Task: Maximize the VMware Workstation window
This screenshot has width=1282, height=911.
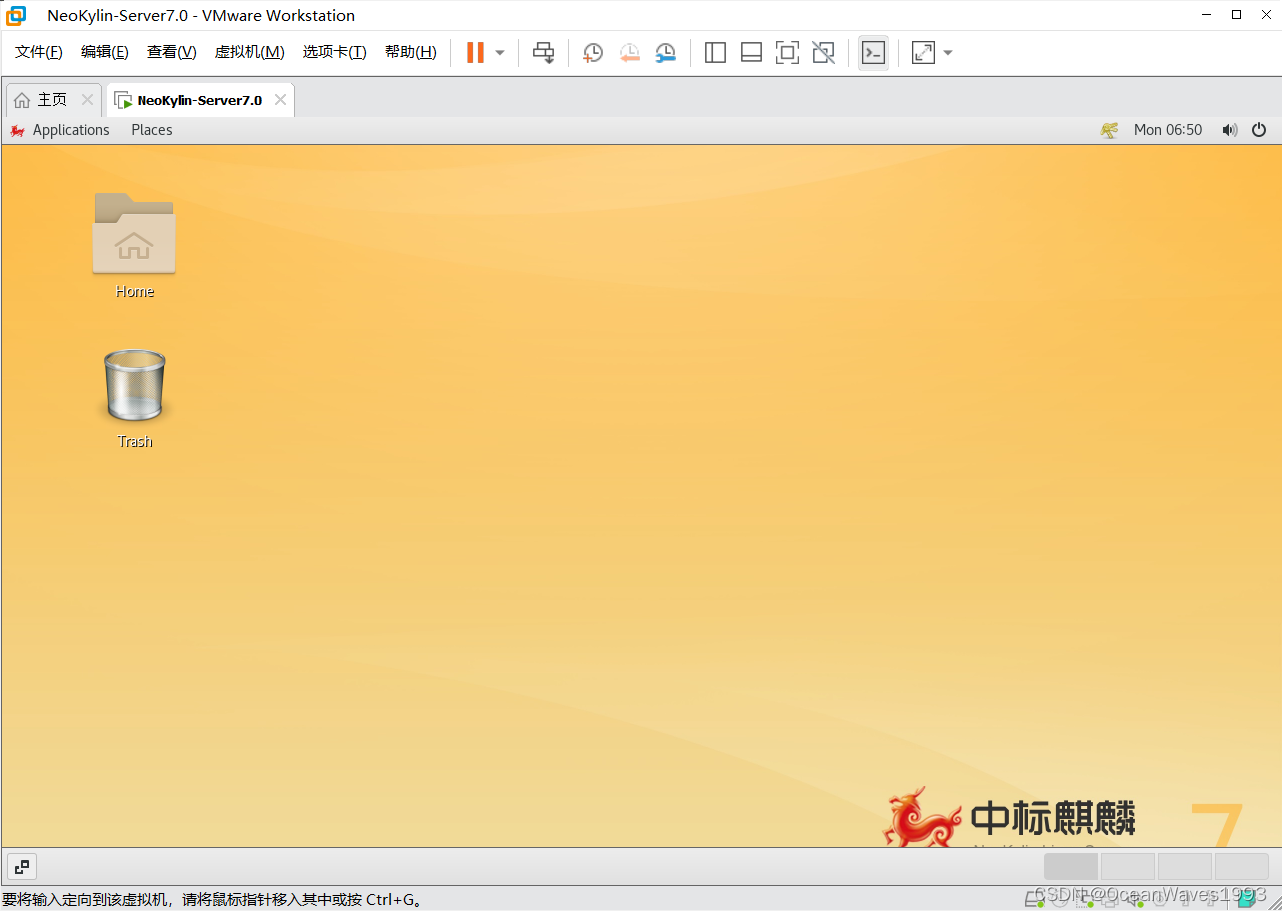Action: tap(1237, 15)
